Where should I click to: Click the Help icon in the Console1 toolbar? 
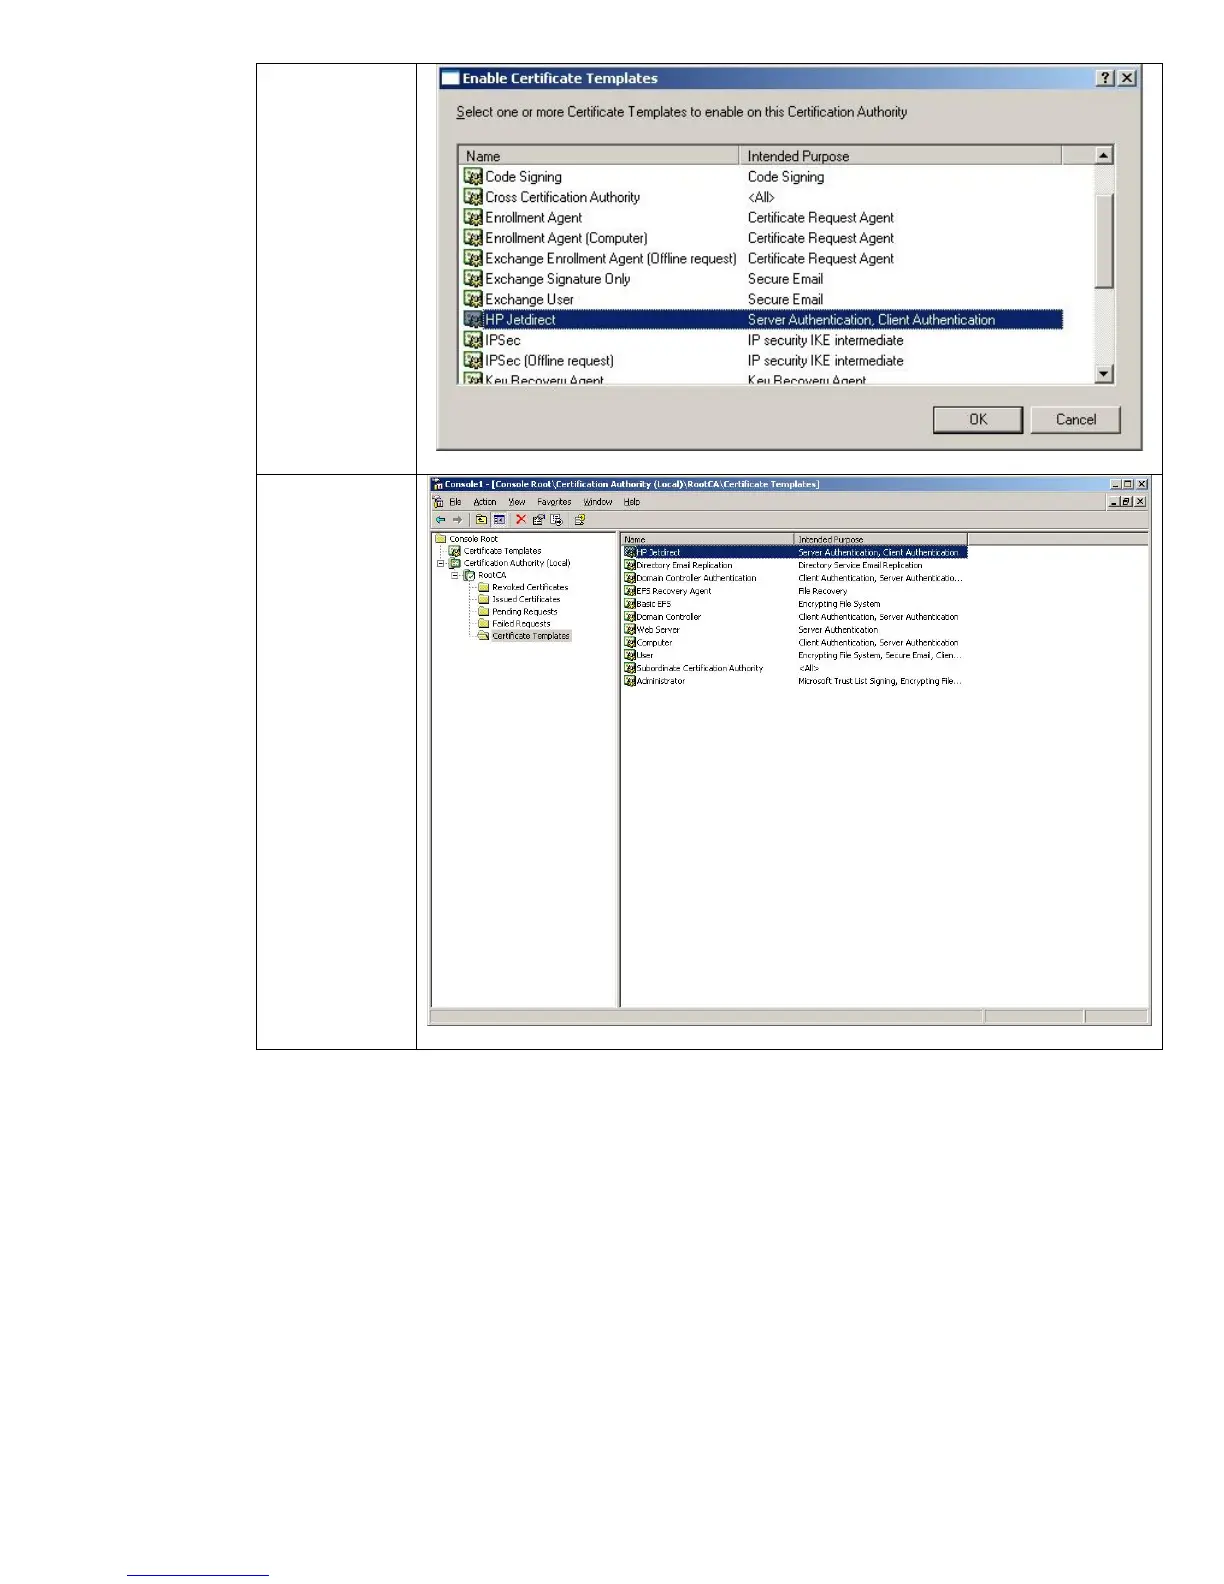tap(579, 520)
